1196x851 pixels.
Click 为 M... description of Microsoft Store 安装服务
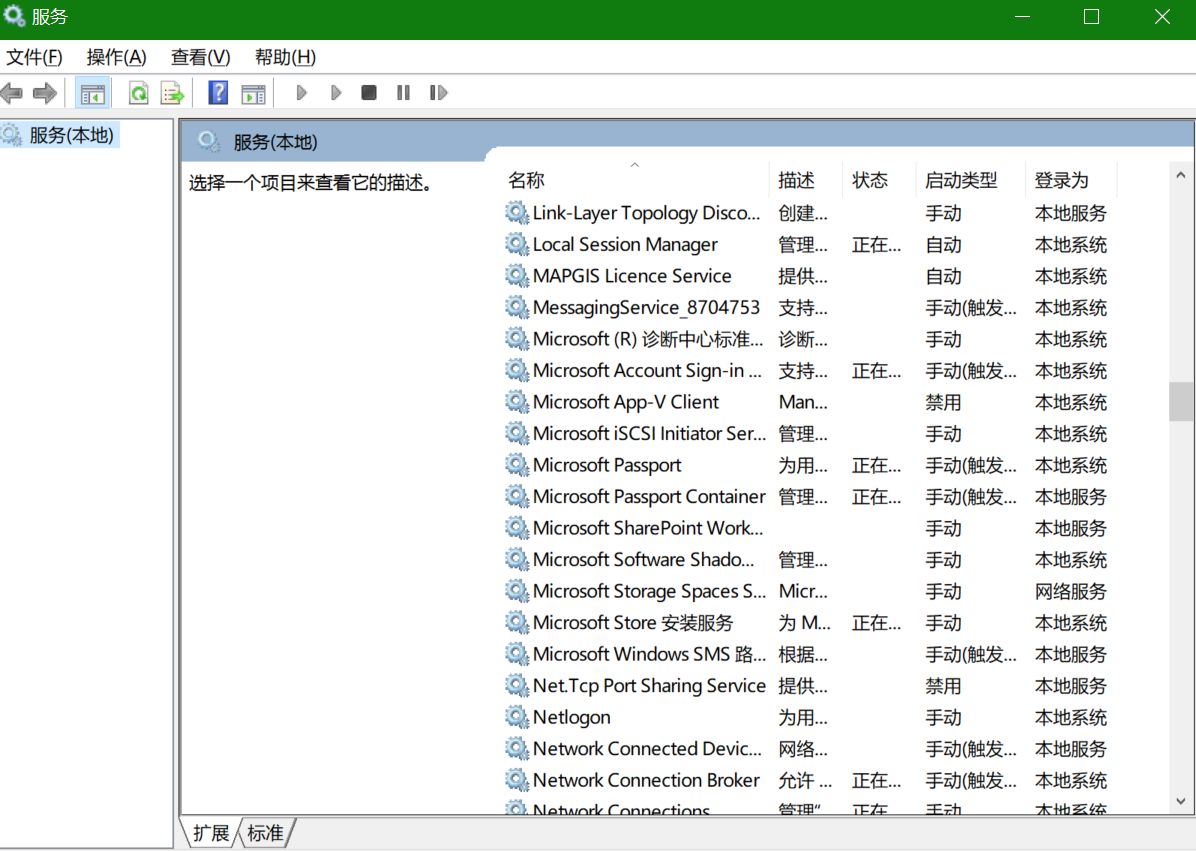click(x=804, y=623)
